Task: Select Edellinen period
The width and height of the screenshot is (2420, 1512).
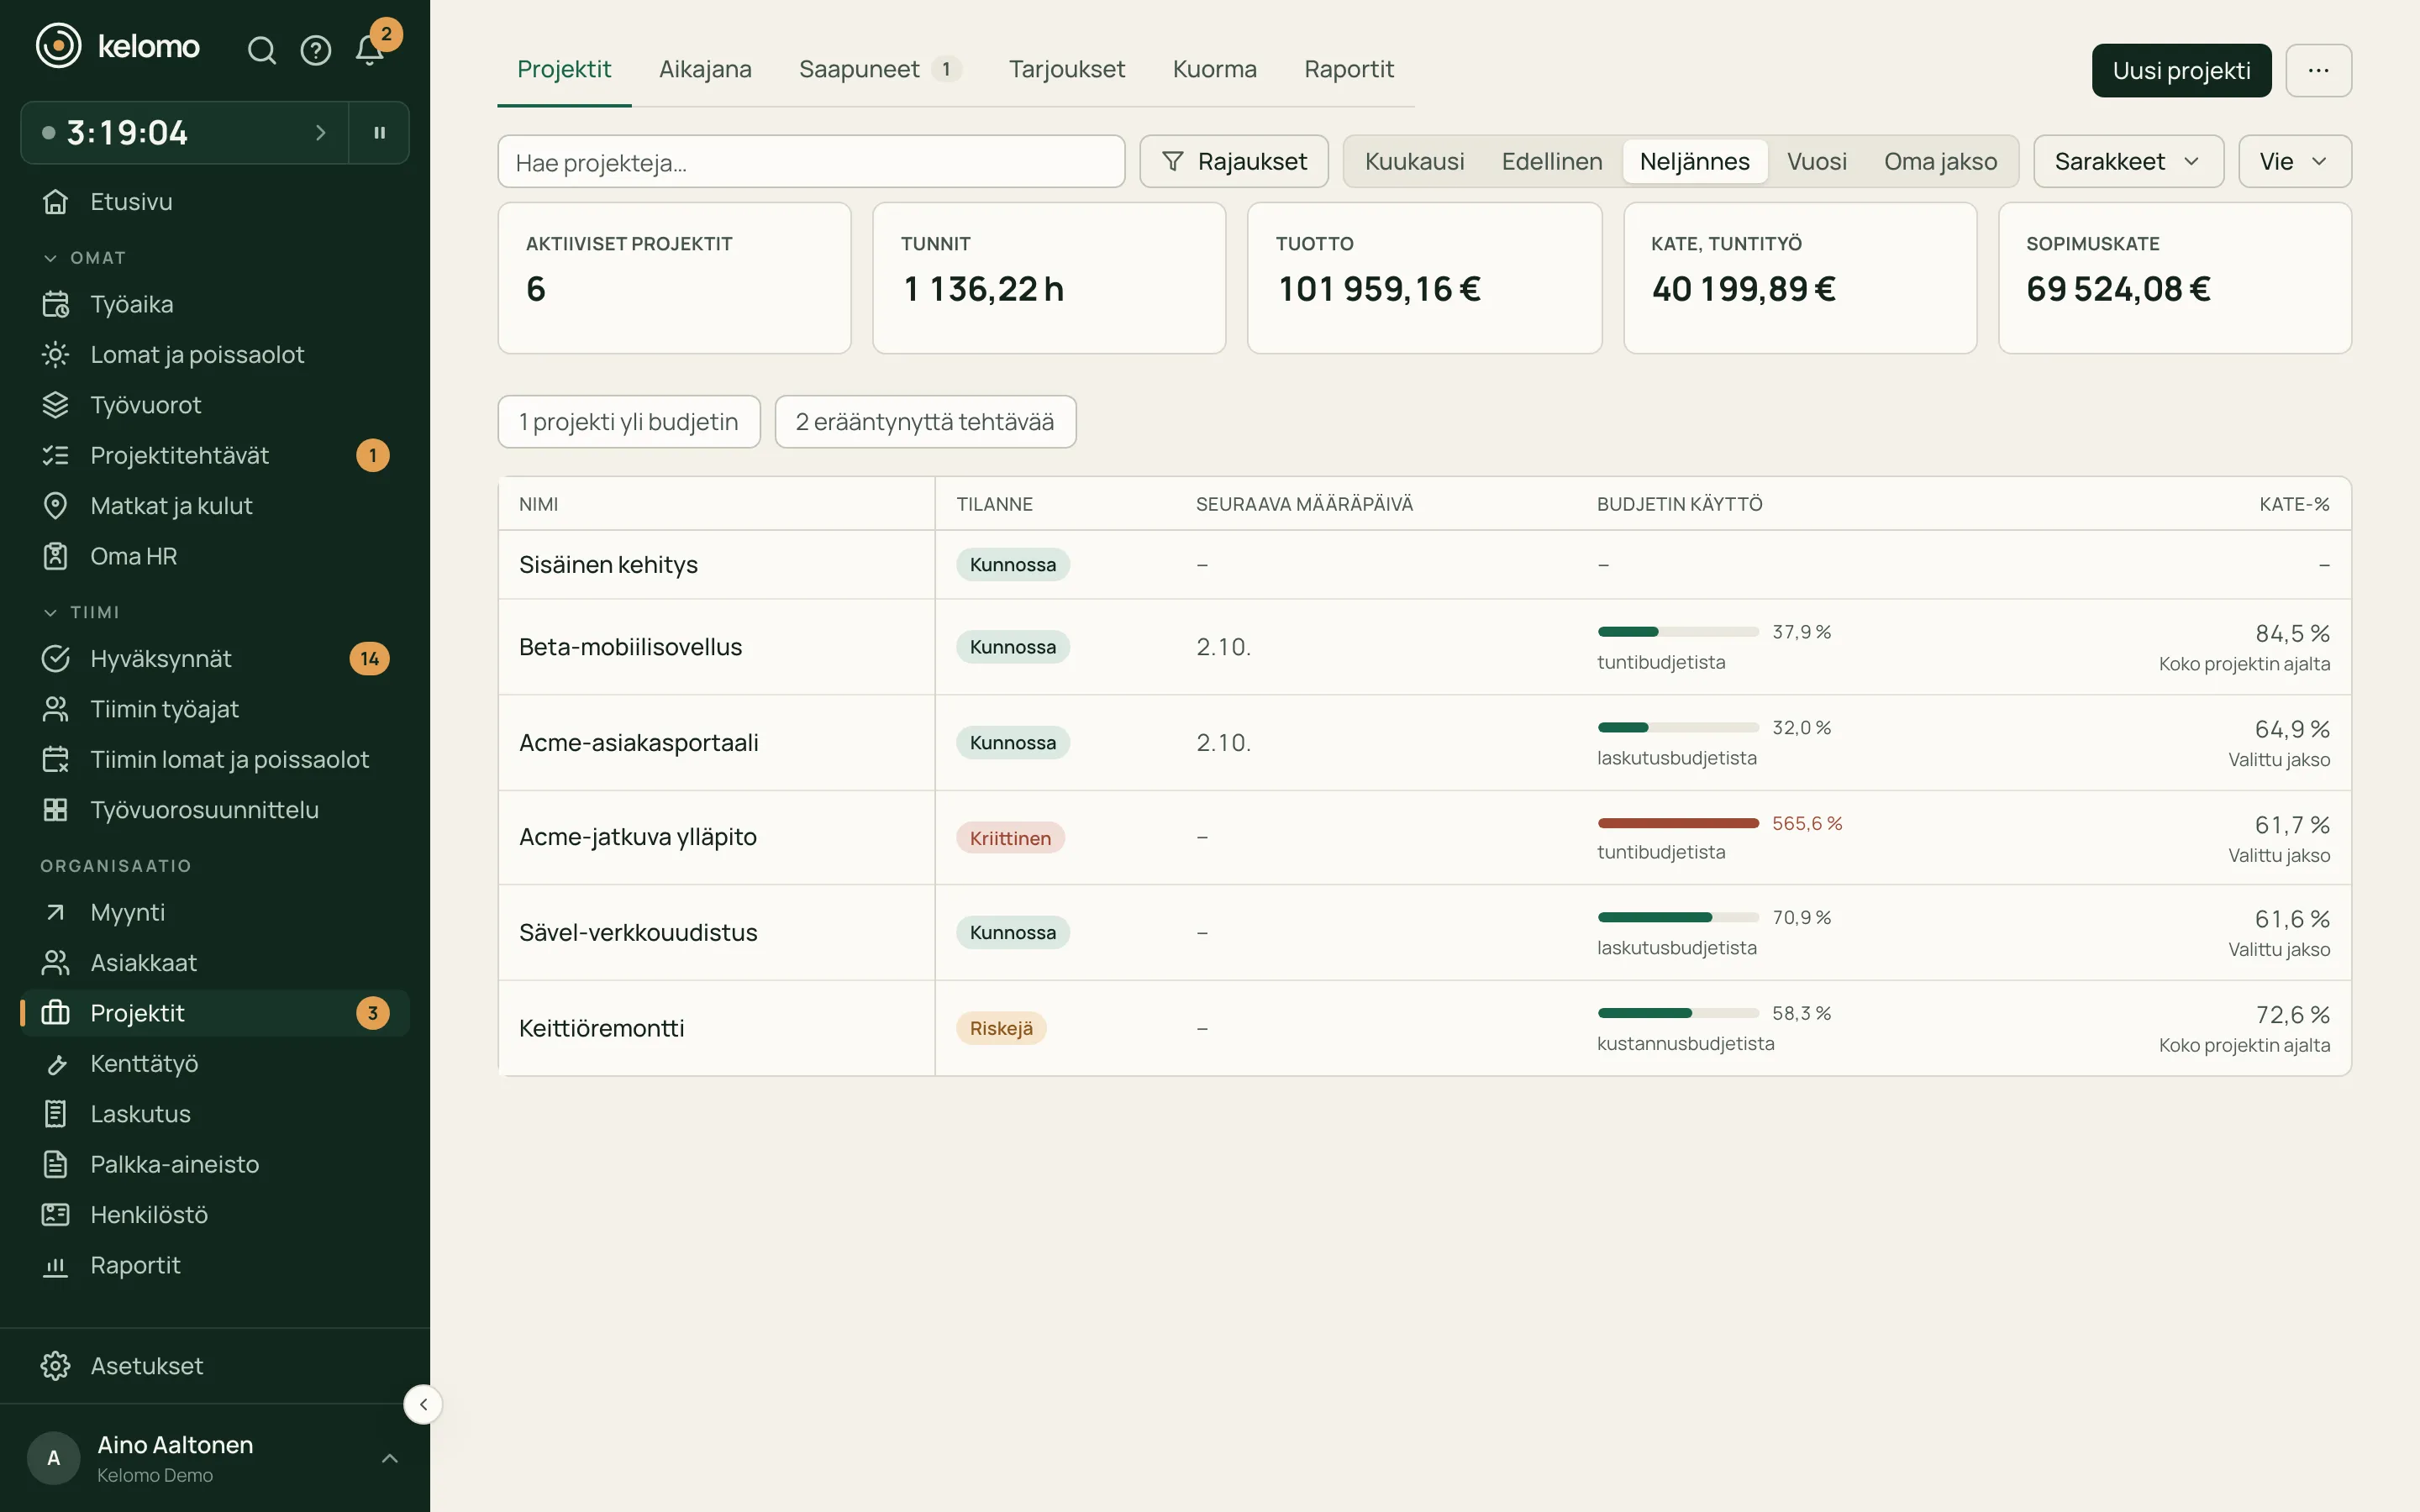Action: (1552, 161)
